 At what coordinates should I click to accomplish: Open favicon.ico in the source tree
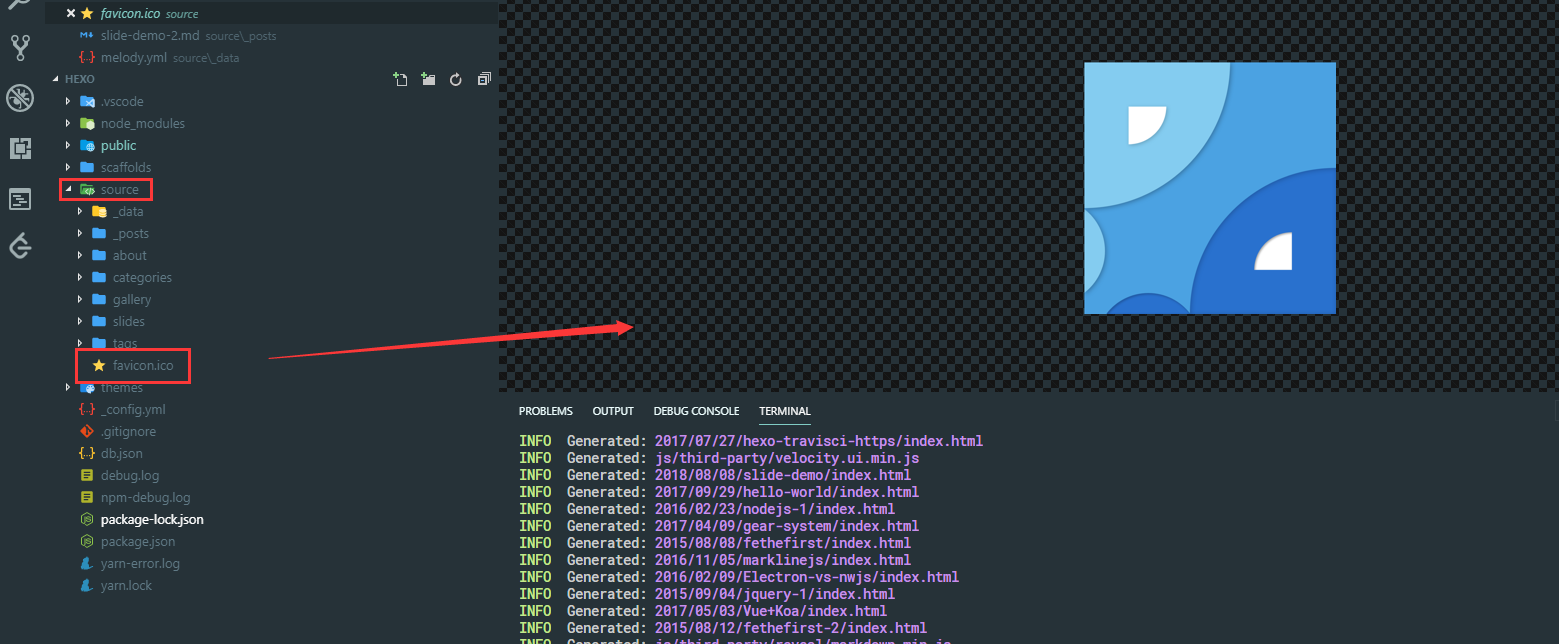pyautogui.click(x=143, y=365)
